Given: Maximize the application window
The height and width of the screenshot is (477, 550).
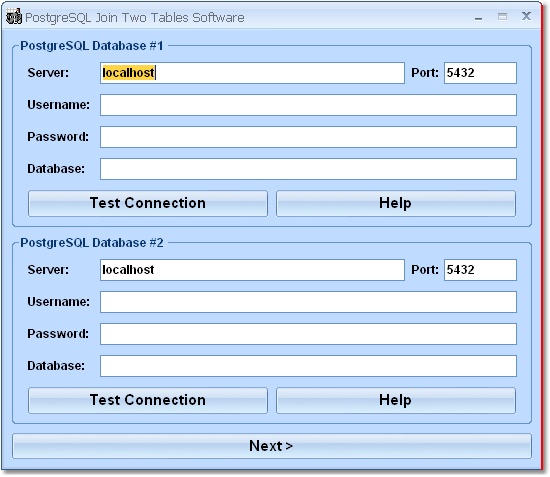Looking at the screenshot, I should [502, 16].
